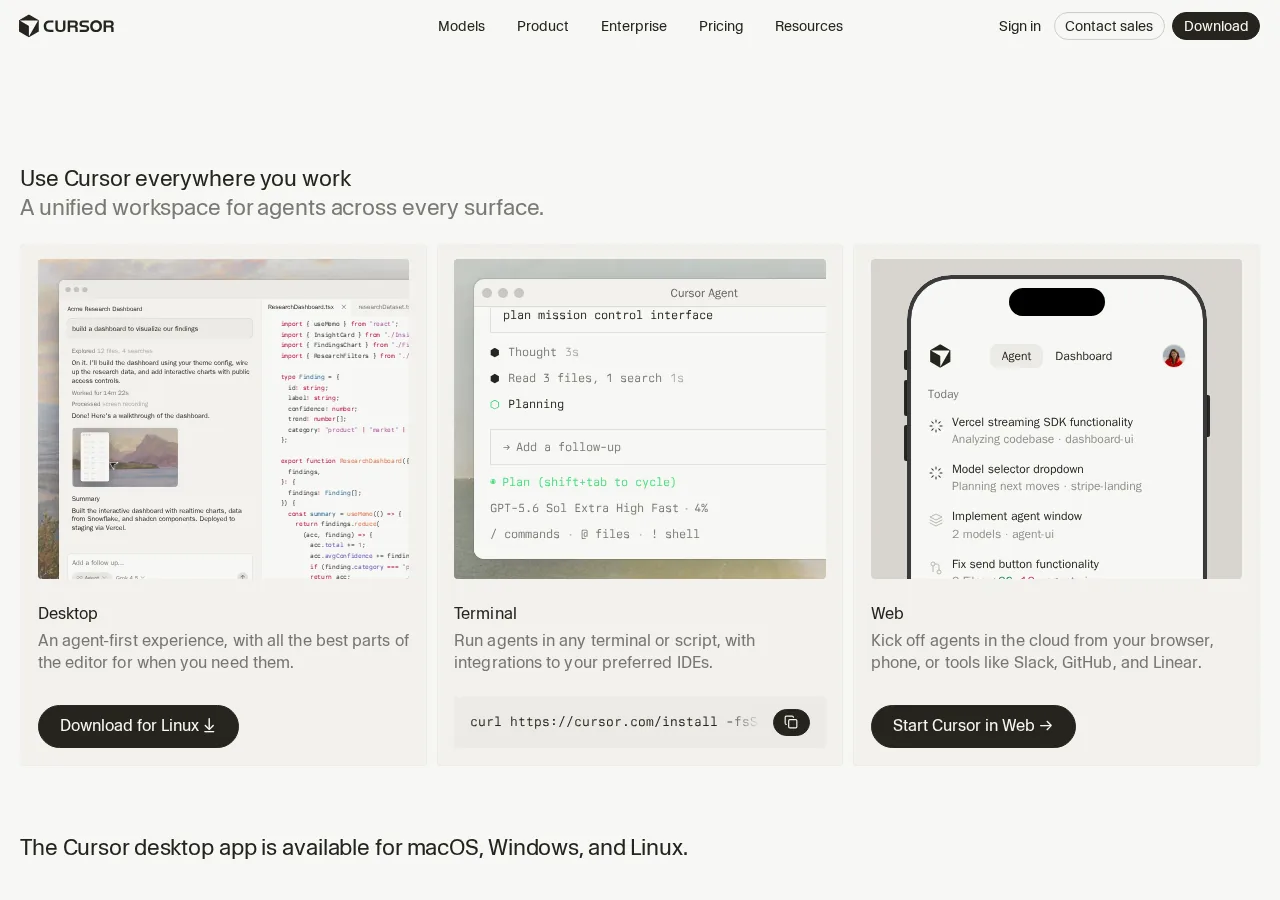
Task: Open the Resources menu
Action: pos(809,26)
